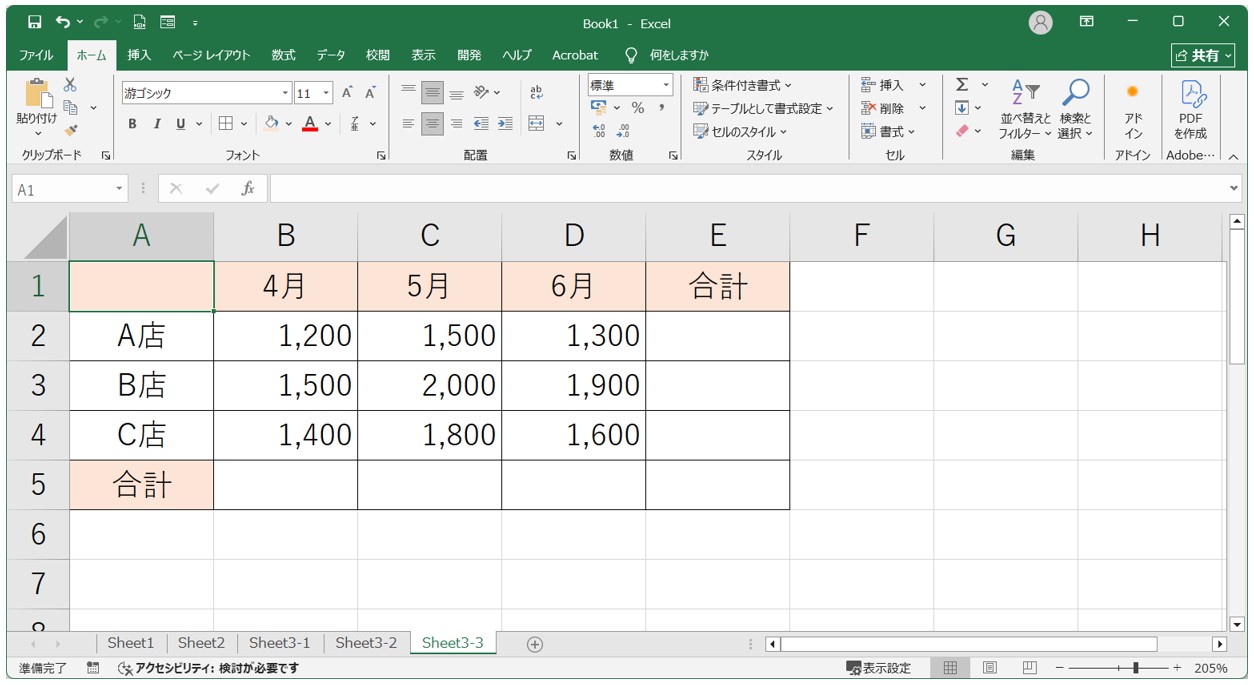Click the Borders grid icon
Screen dimensions: 1254x685
(x=226, y=124)
